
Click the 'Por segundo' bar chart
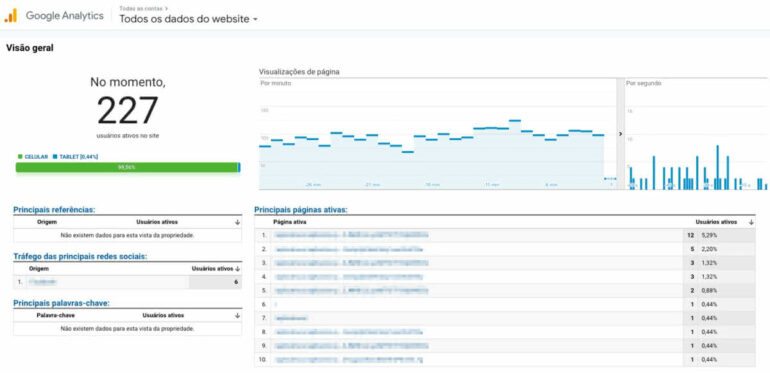coord(697,134)
